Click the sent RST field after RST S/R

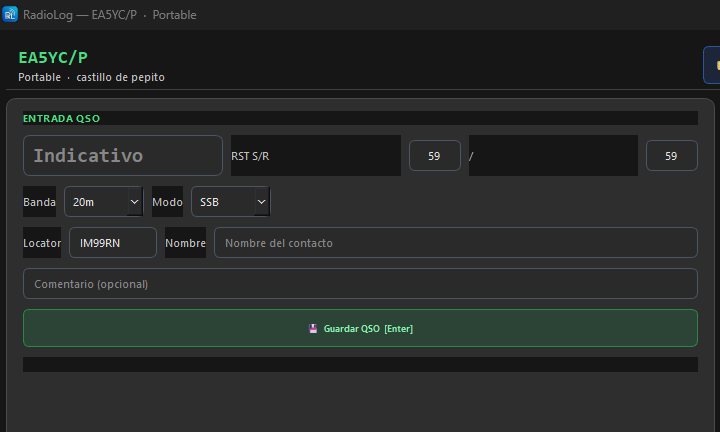[x=434, y=156]
